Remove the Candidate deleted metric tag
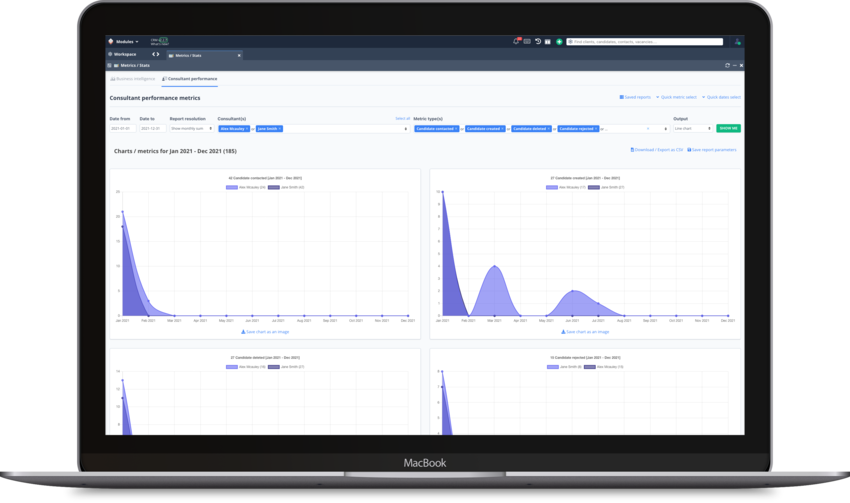 tap(549, 129)
